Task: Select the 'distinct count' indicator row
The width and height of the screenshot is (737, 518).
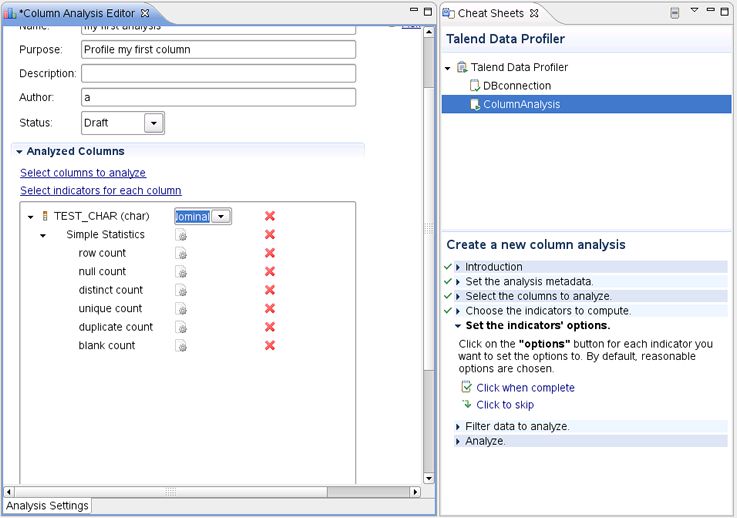Action: point(110,290)
